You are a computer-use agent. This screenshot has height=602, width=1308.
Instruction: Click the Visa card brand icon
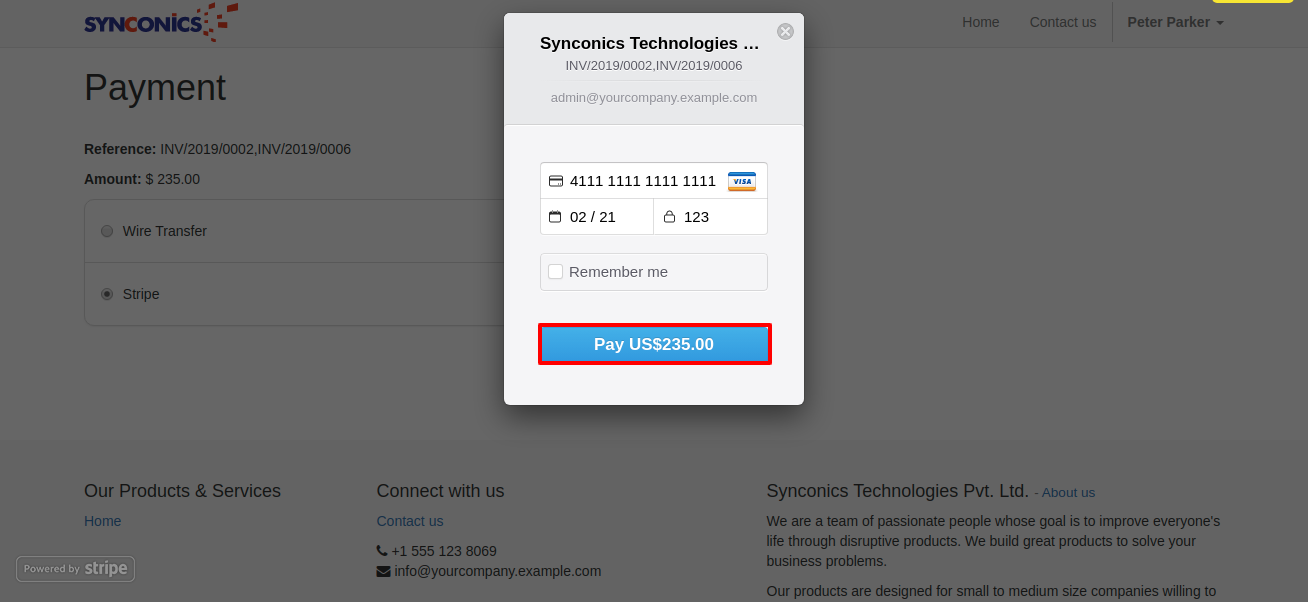tap(741, 181)
